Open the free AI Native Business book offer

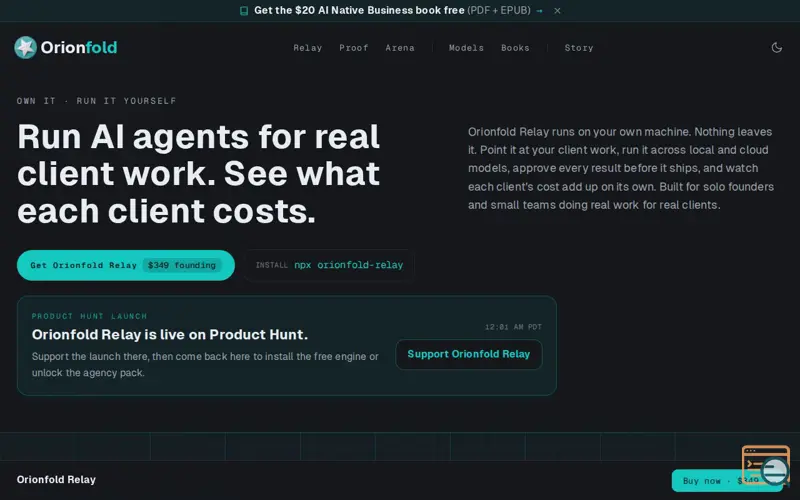[392, 10]
